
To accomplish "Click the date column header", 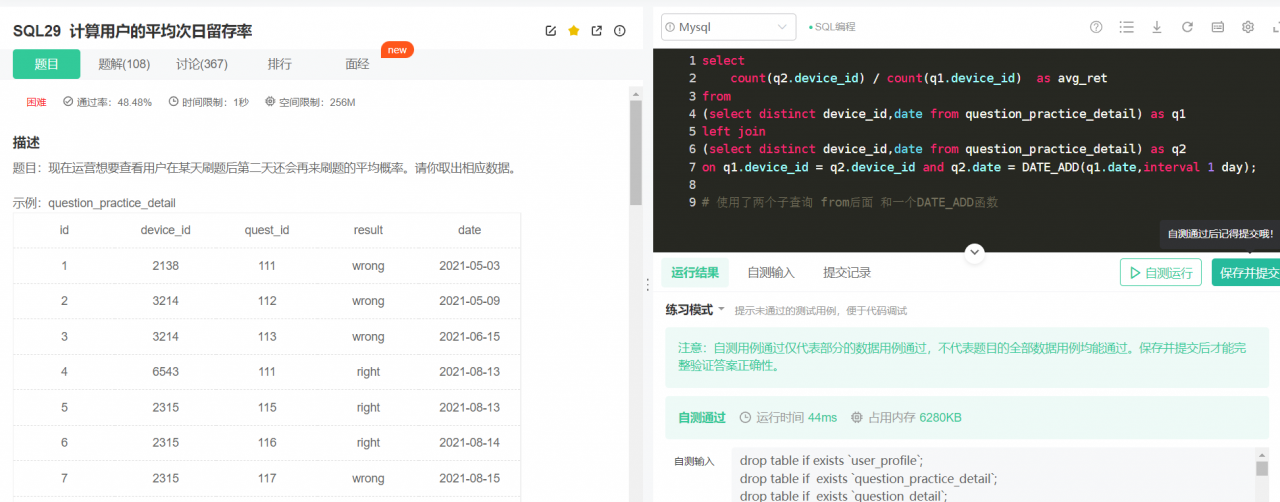I will click(x=469, y=230).
